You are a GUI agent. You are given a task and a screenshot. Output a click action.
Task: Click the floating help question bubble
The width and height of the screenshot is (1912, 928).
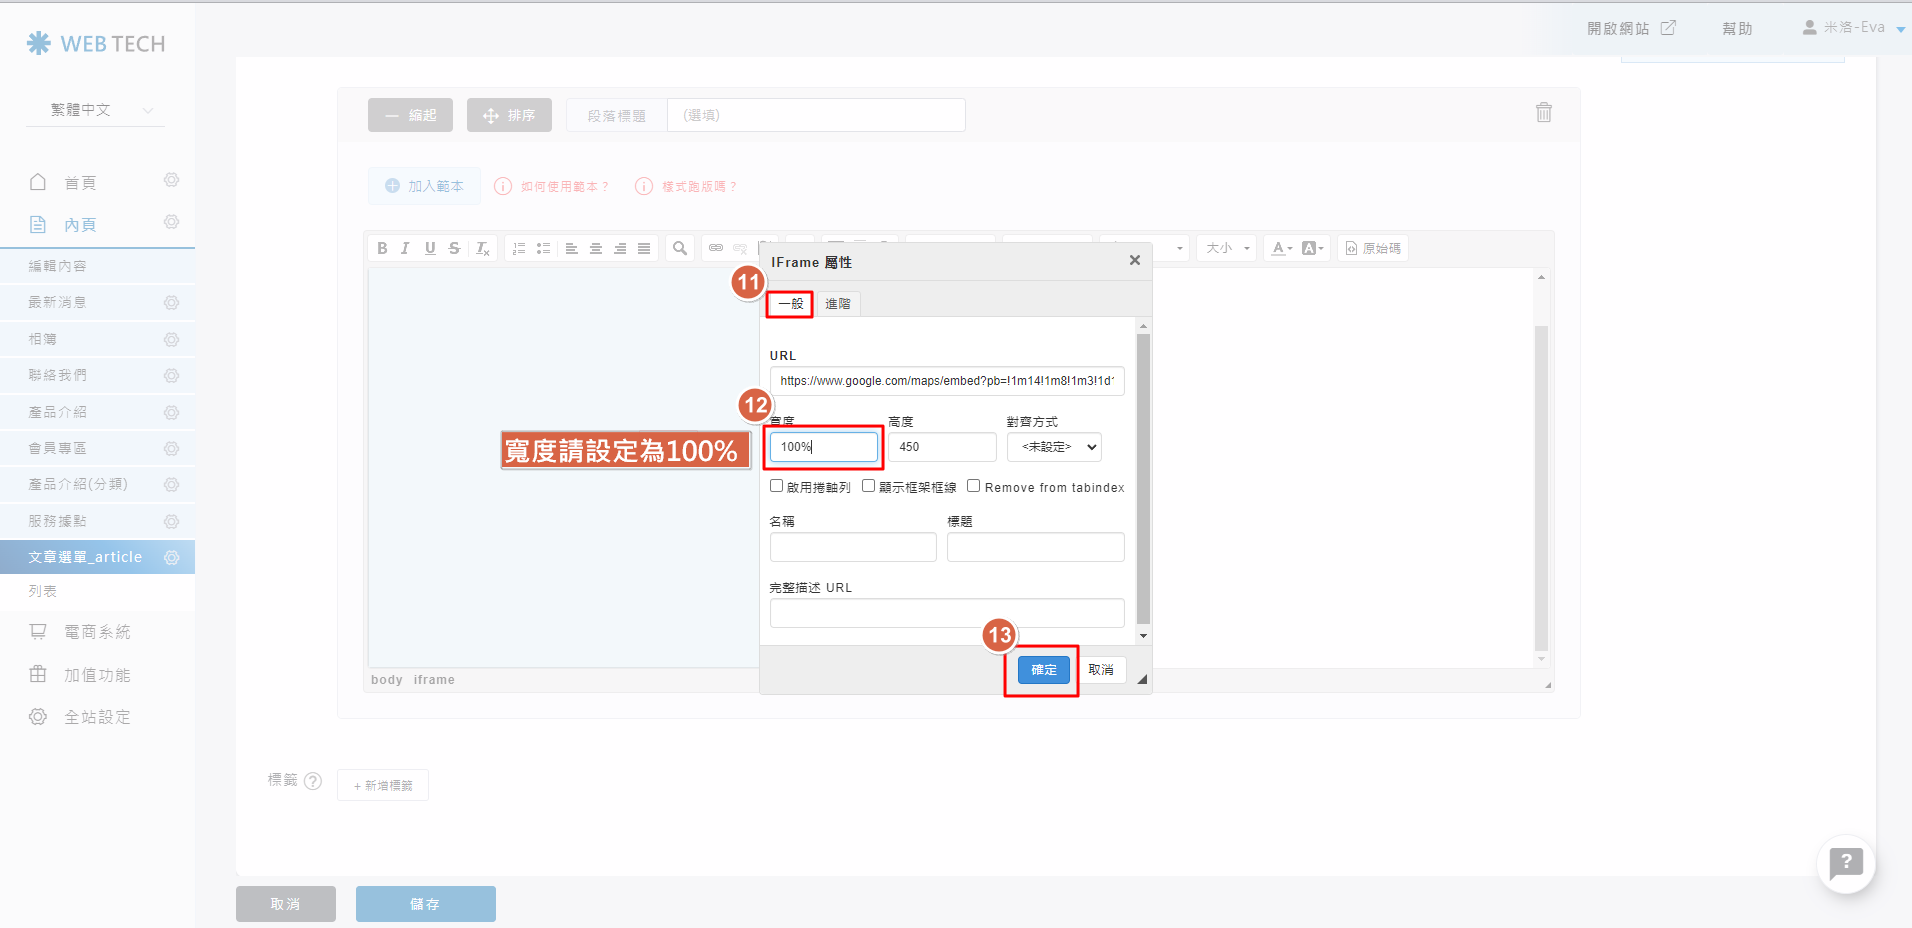click(1845, 863)
